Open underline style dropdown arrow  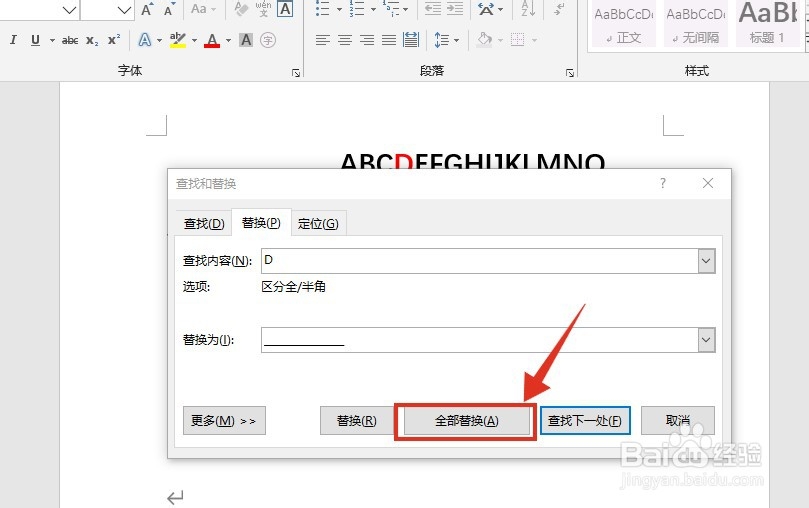(52, 40)
